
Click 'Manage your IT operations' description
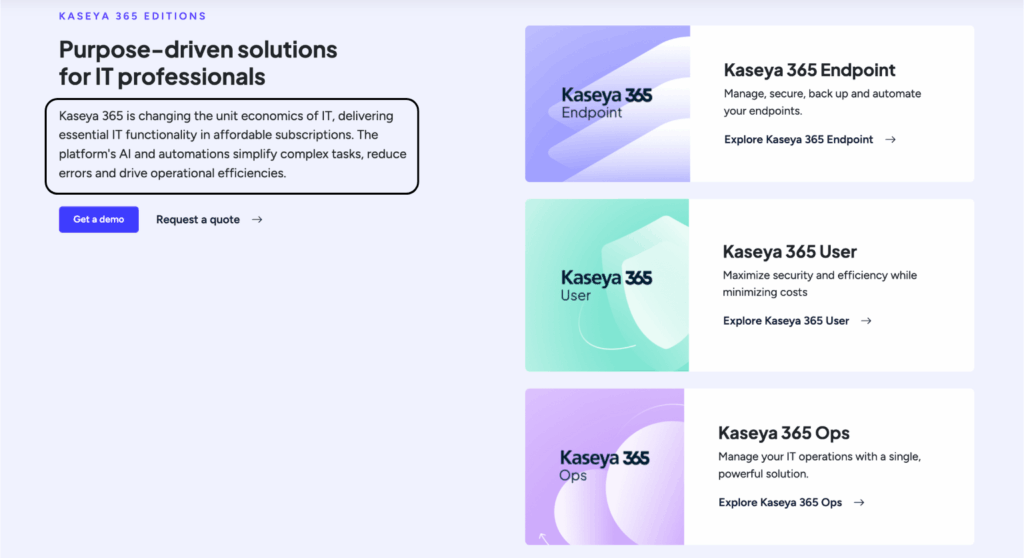click(820, 465)
